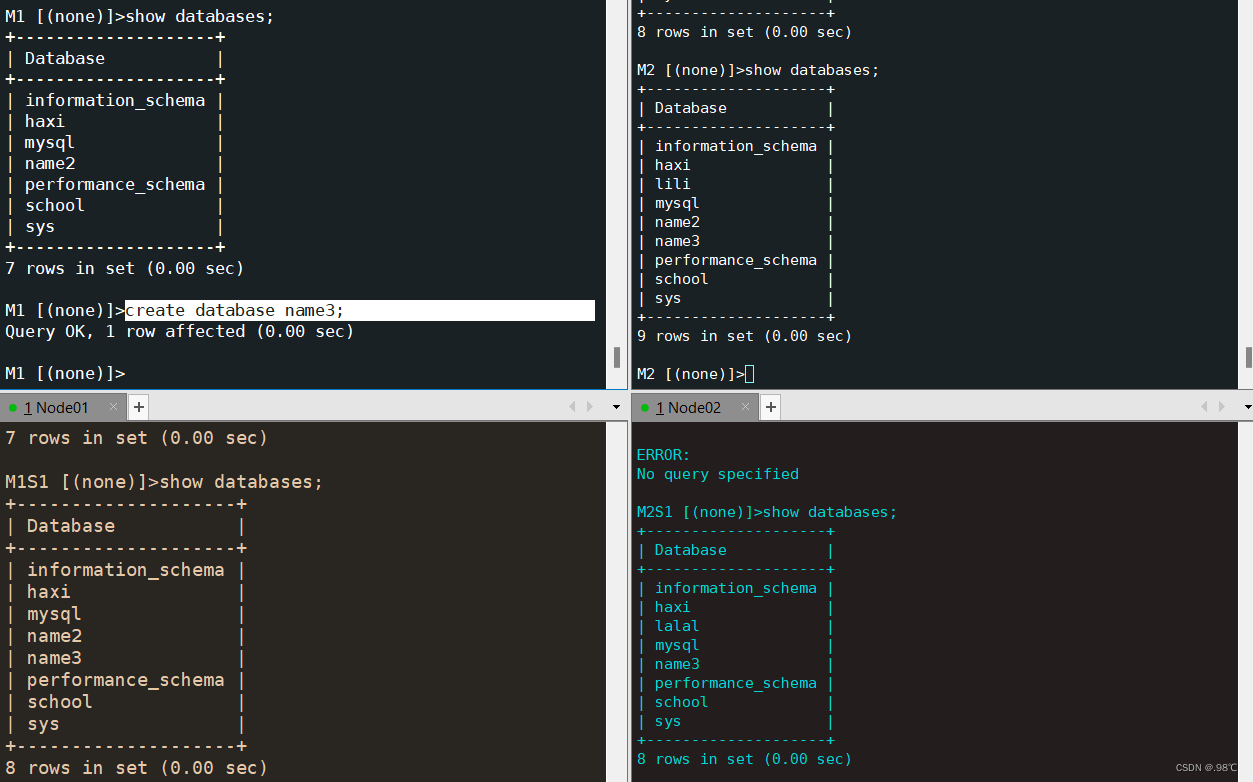The image size is (1253, 782).
Task: Click the 'lili' database row
Action: click(673, 184)
